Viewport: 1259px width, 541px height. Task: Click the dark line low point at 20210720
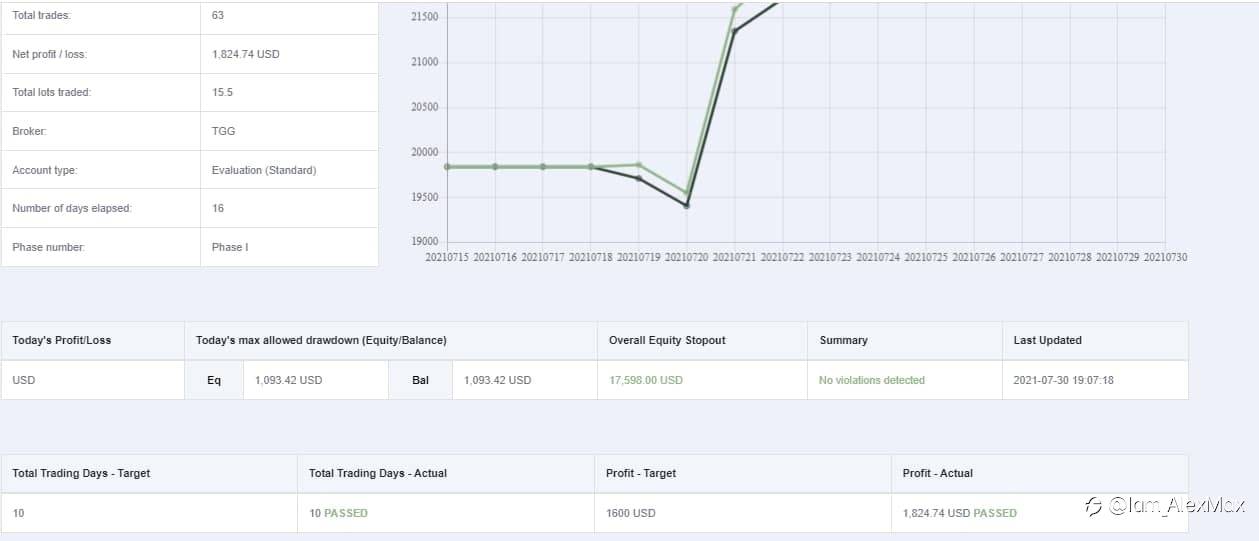point(686,205)
